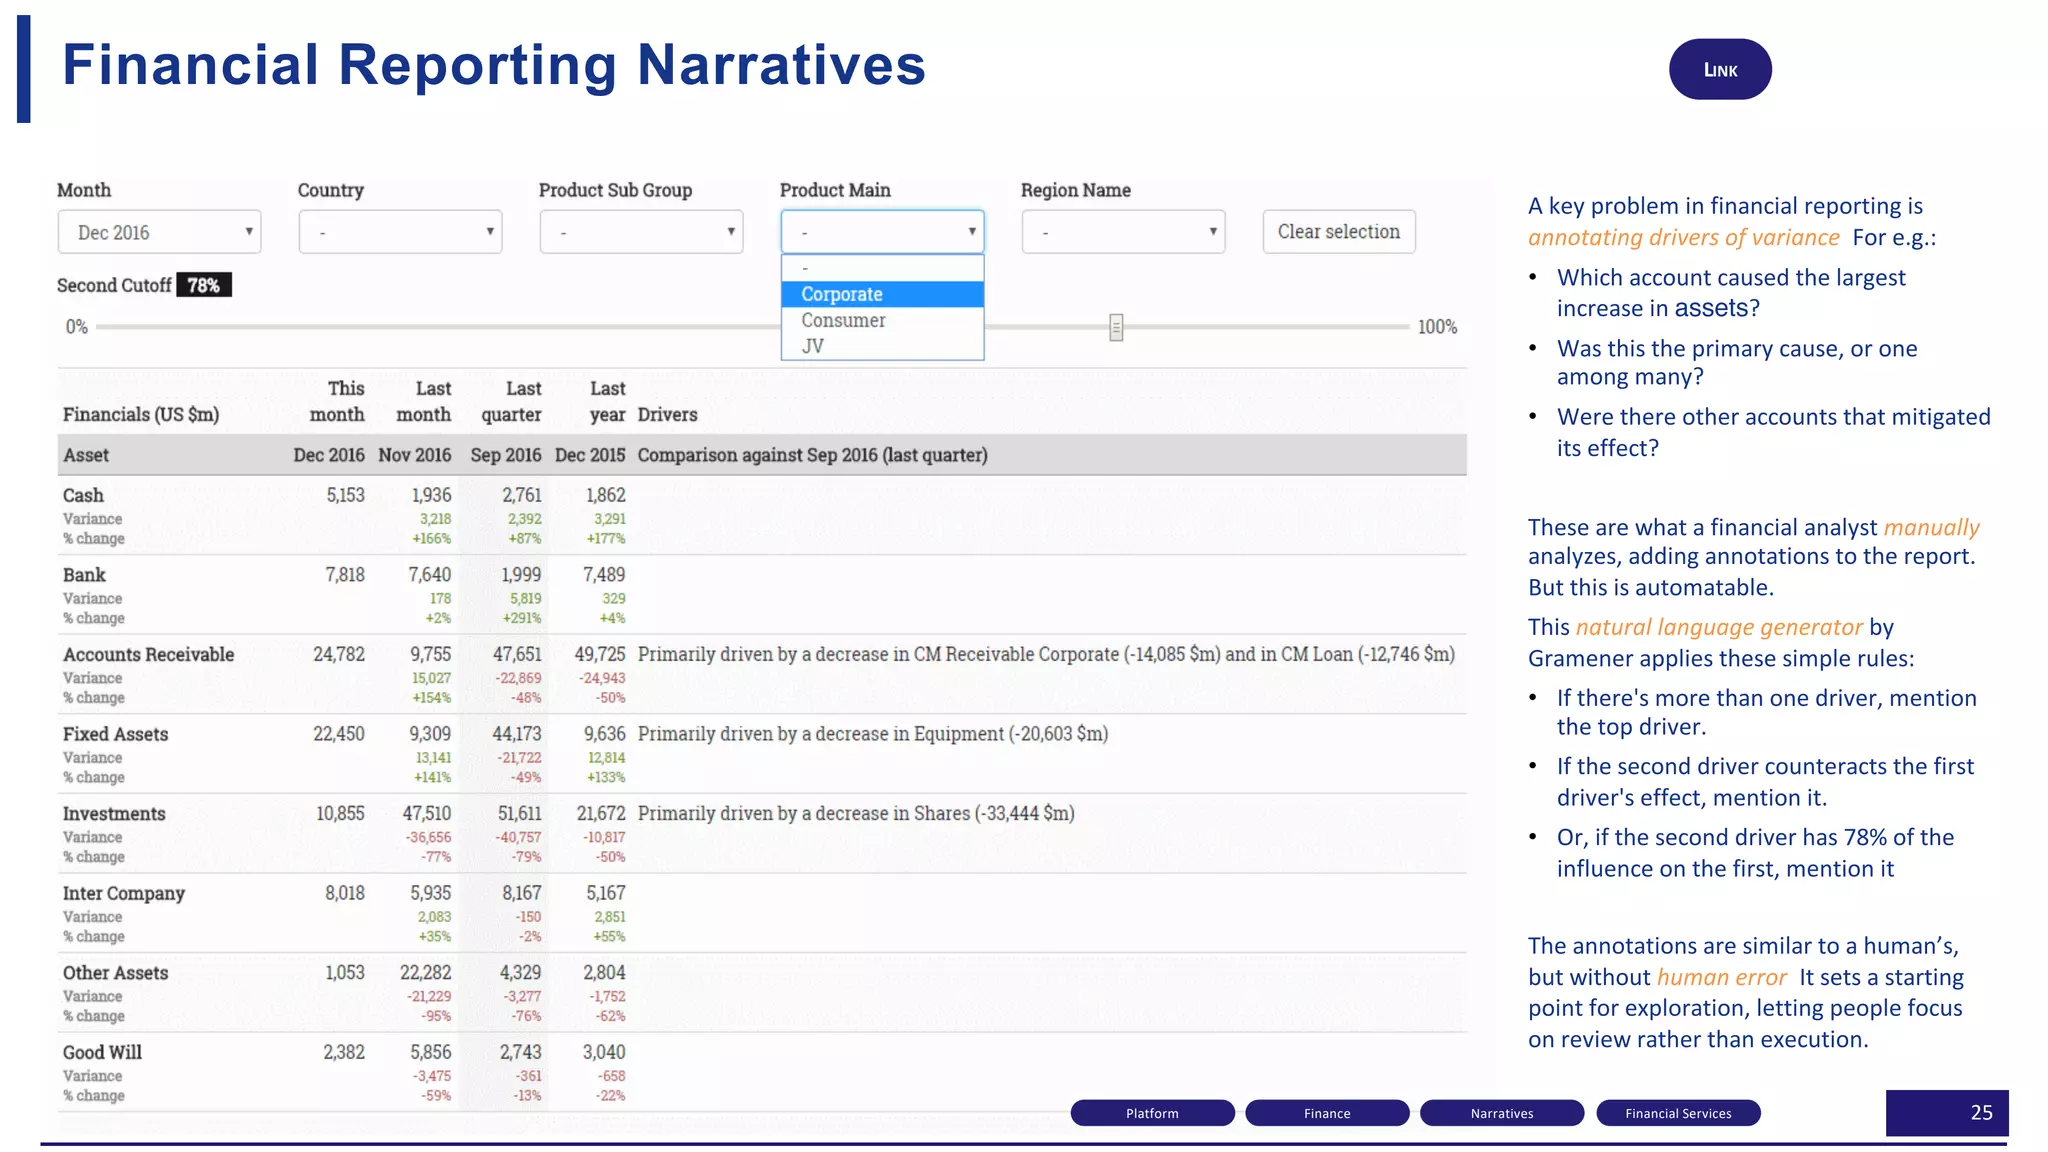Click the Nov 2016 column date

pyautogui.click(x=415, y=455)
